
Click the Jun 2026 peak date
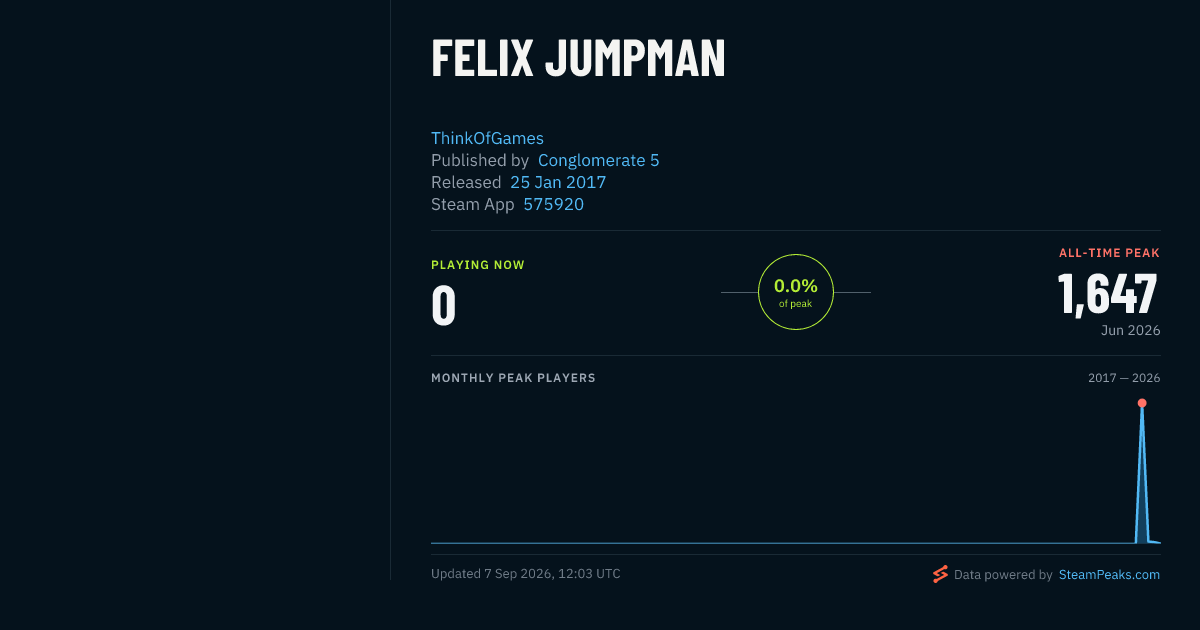tap(1131, 330)
